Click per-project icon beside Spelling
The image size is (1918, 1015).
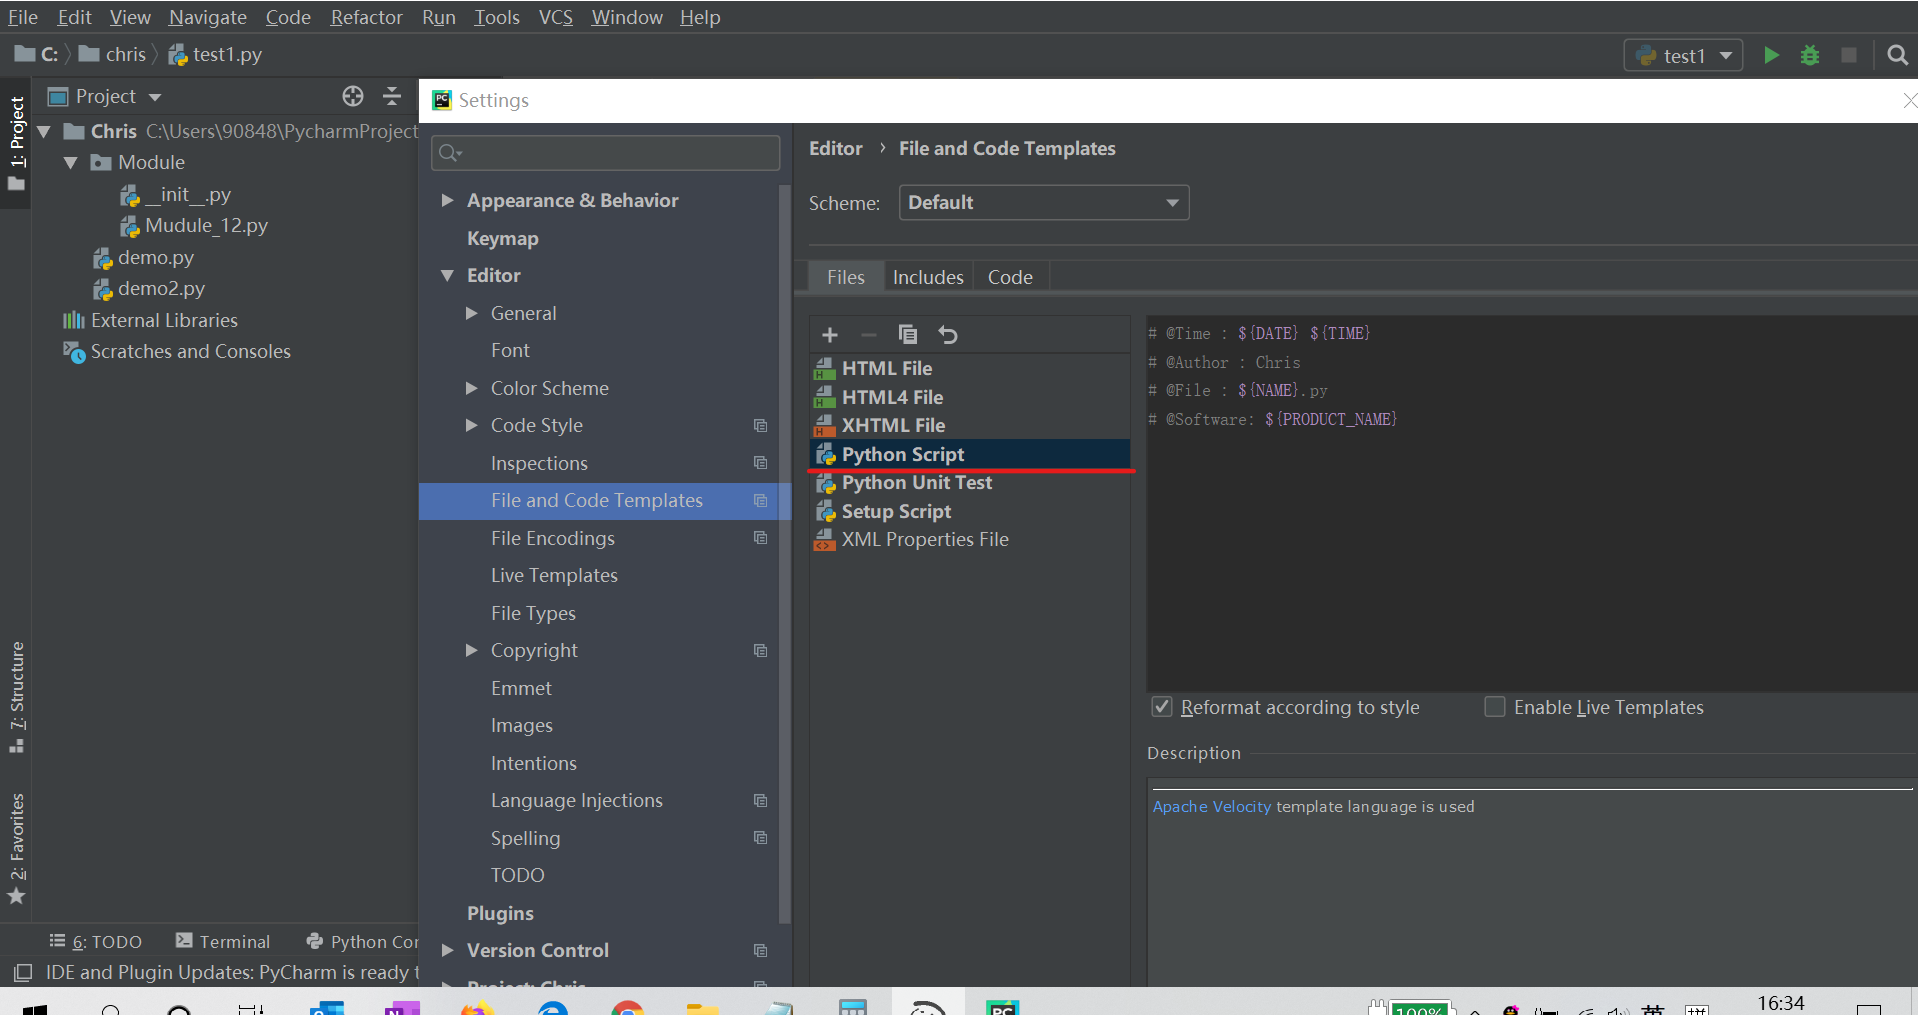[x=760, y=838]
